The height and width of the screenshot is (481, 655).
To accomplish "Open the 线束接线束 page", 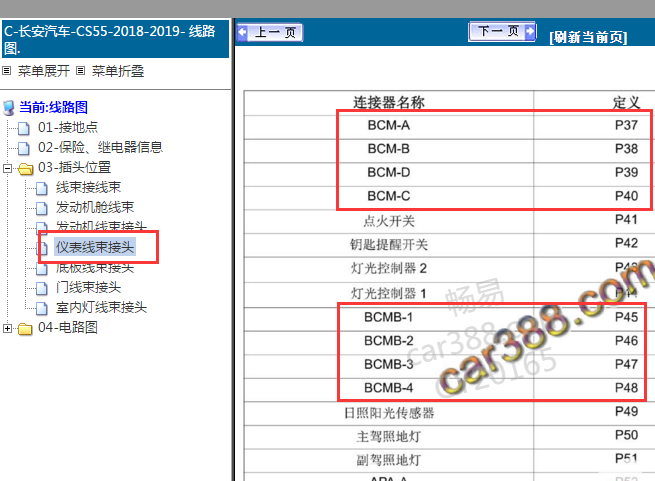I will click(x=89, y=187).
